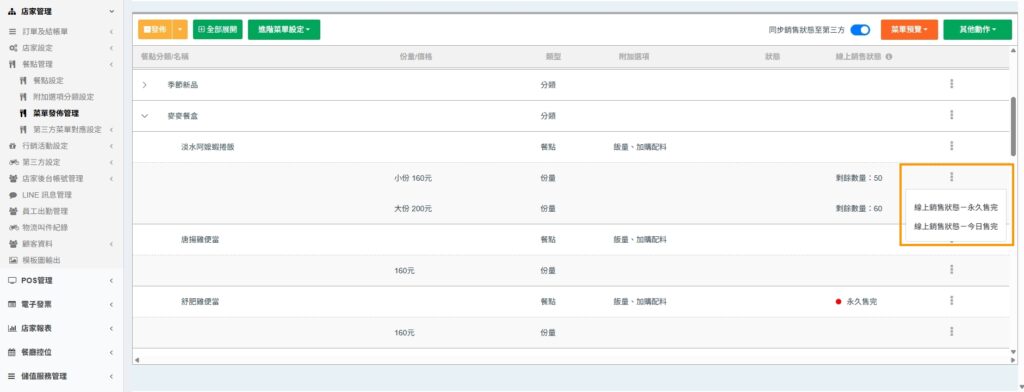1024x392 pixels.
Task: Click the info icon beside 線上銷售狀態 header
Action: (x=889, y=57)
